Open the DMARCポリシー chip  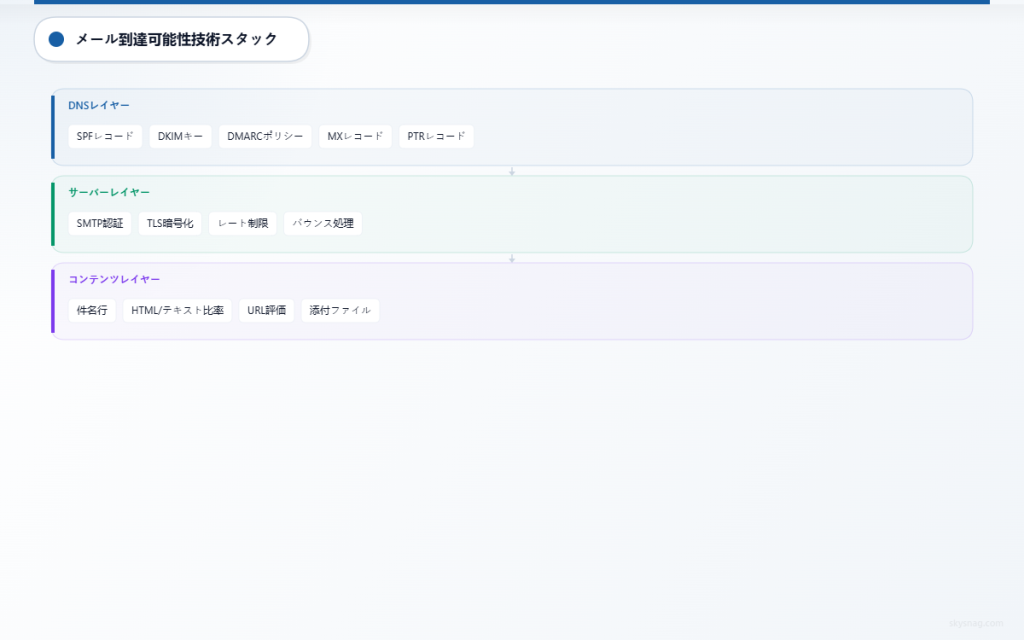(x=265, y=136)
